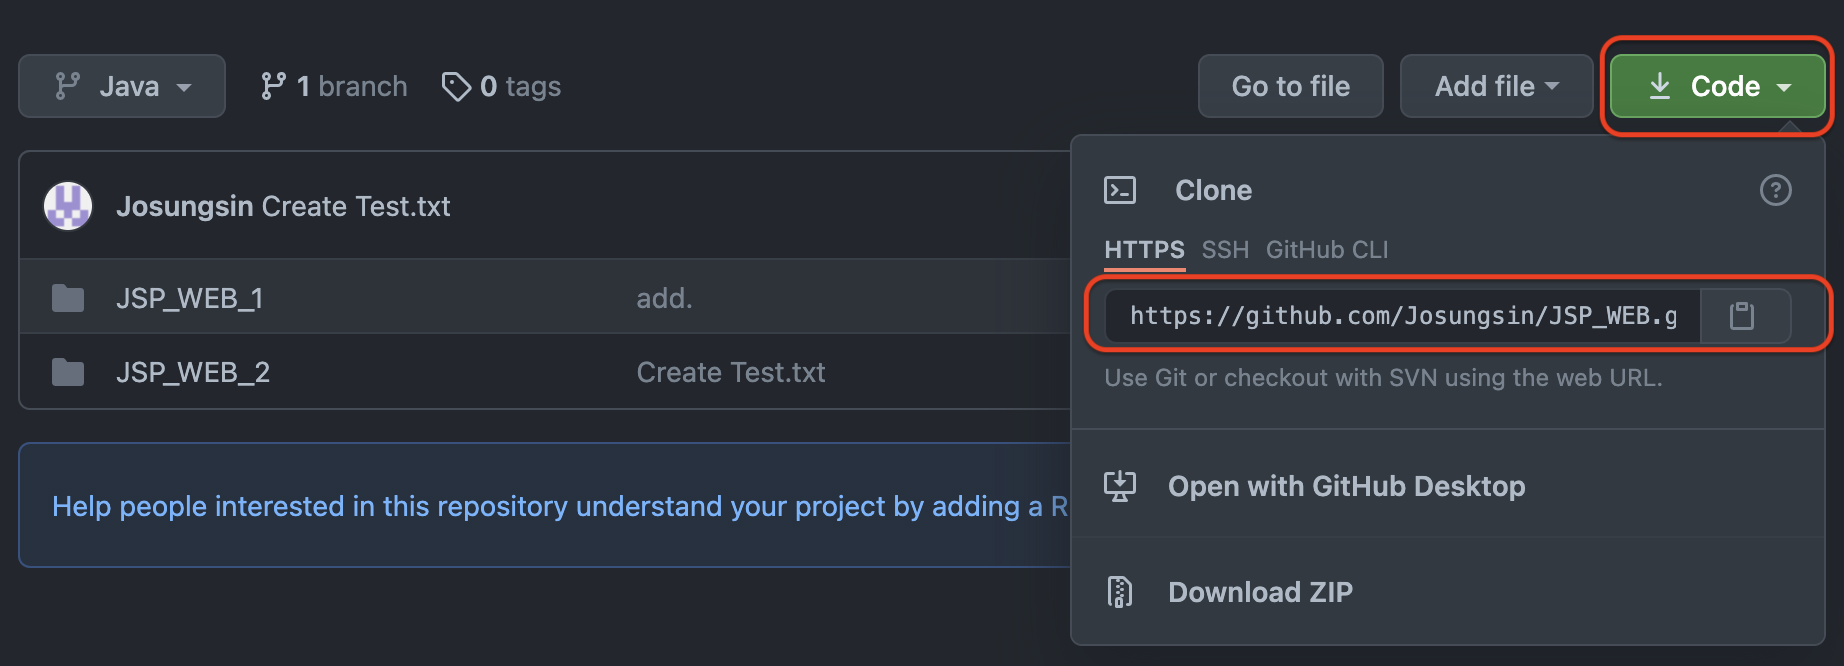
Task: Open the green Code dropdown
Action: coord(1716,86)
